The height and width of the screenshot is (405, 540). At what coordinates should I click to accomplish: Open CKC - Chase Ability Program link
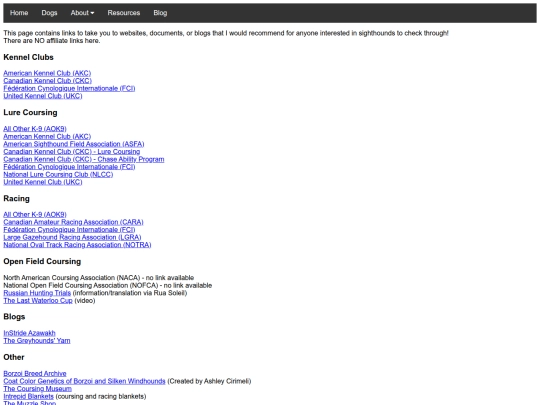[x=84, y=159]
